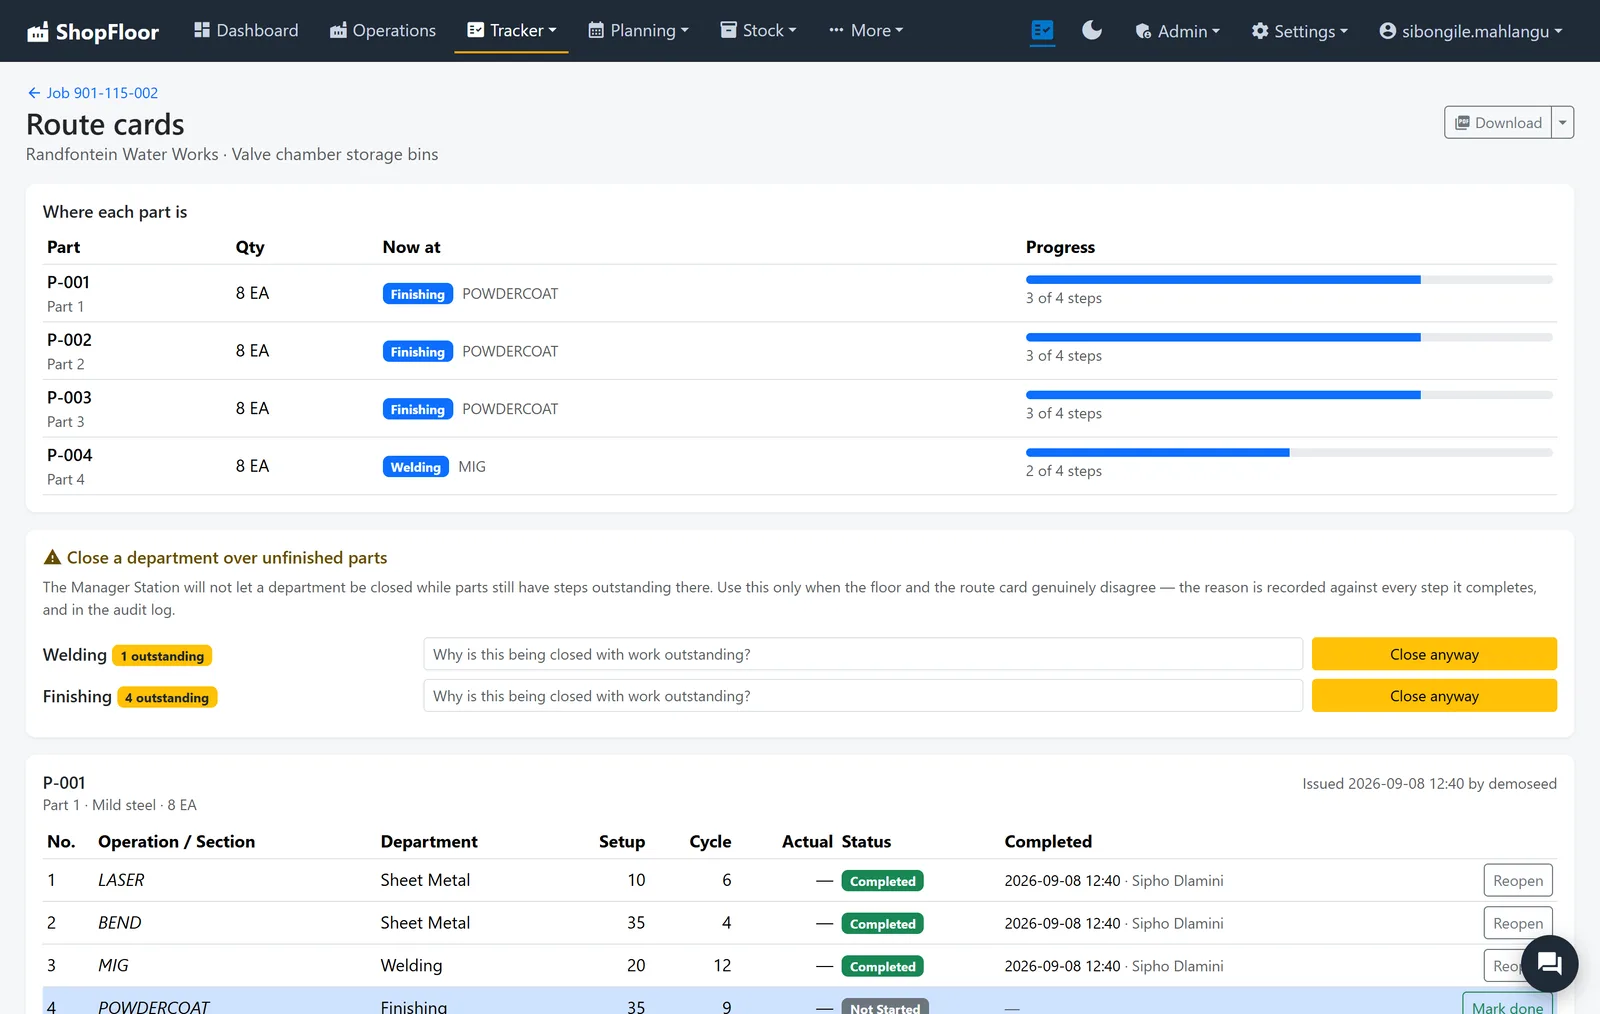This screenshot has height=1014, width=1600.
Task: Click the Welding reason input field
Action: [x=863, y=654]
